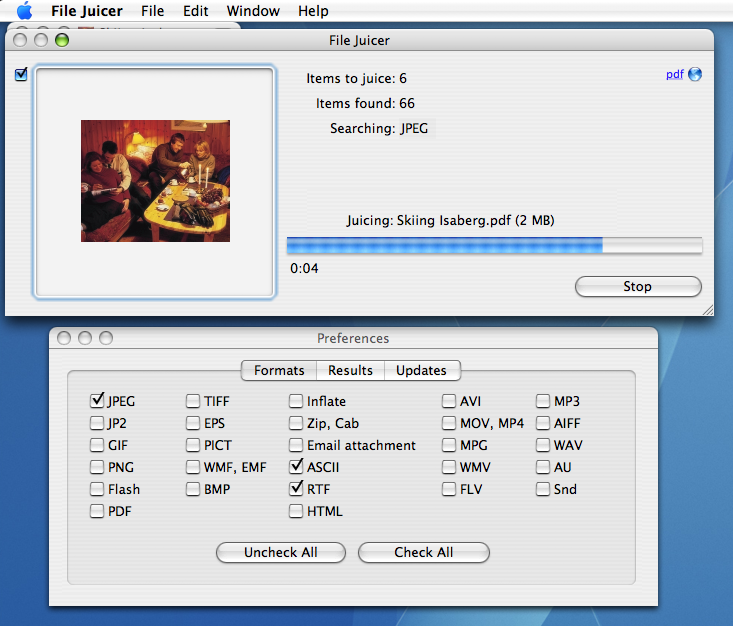Click the blue juicing progress bar
The image size is (733, 626).
point(495,245)
